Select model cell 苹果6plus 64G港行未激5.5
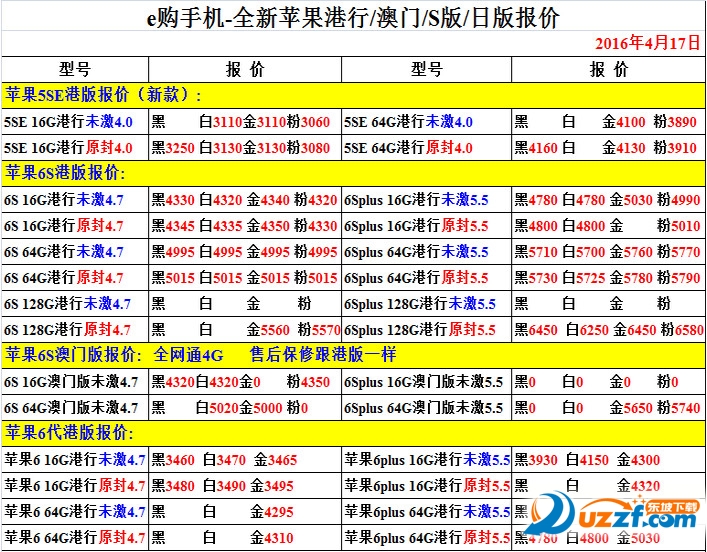Viewport: 707px width, 552px height. tap(427, 512)
